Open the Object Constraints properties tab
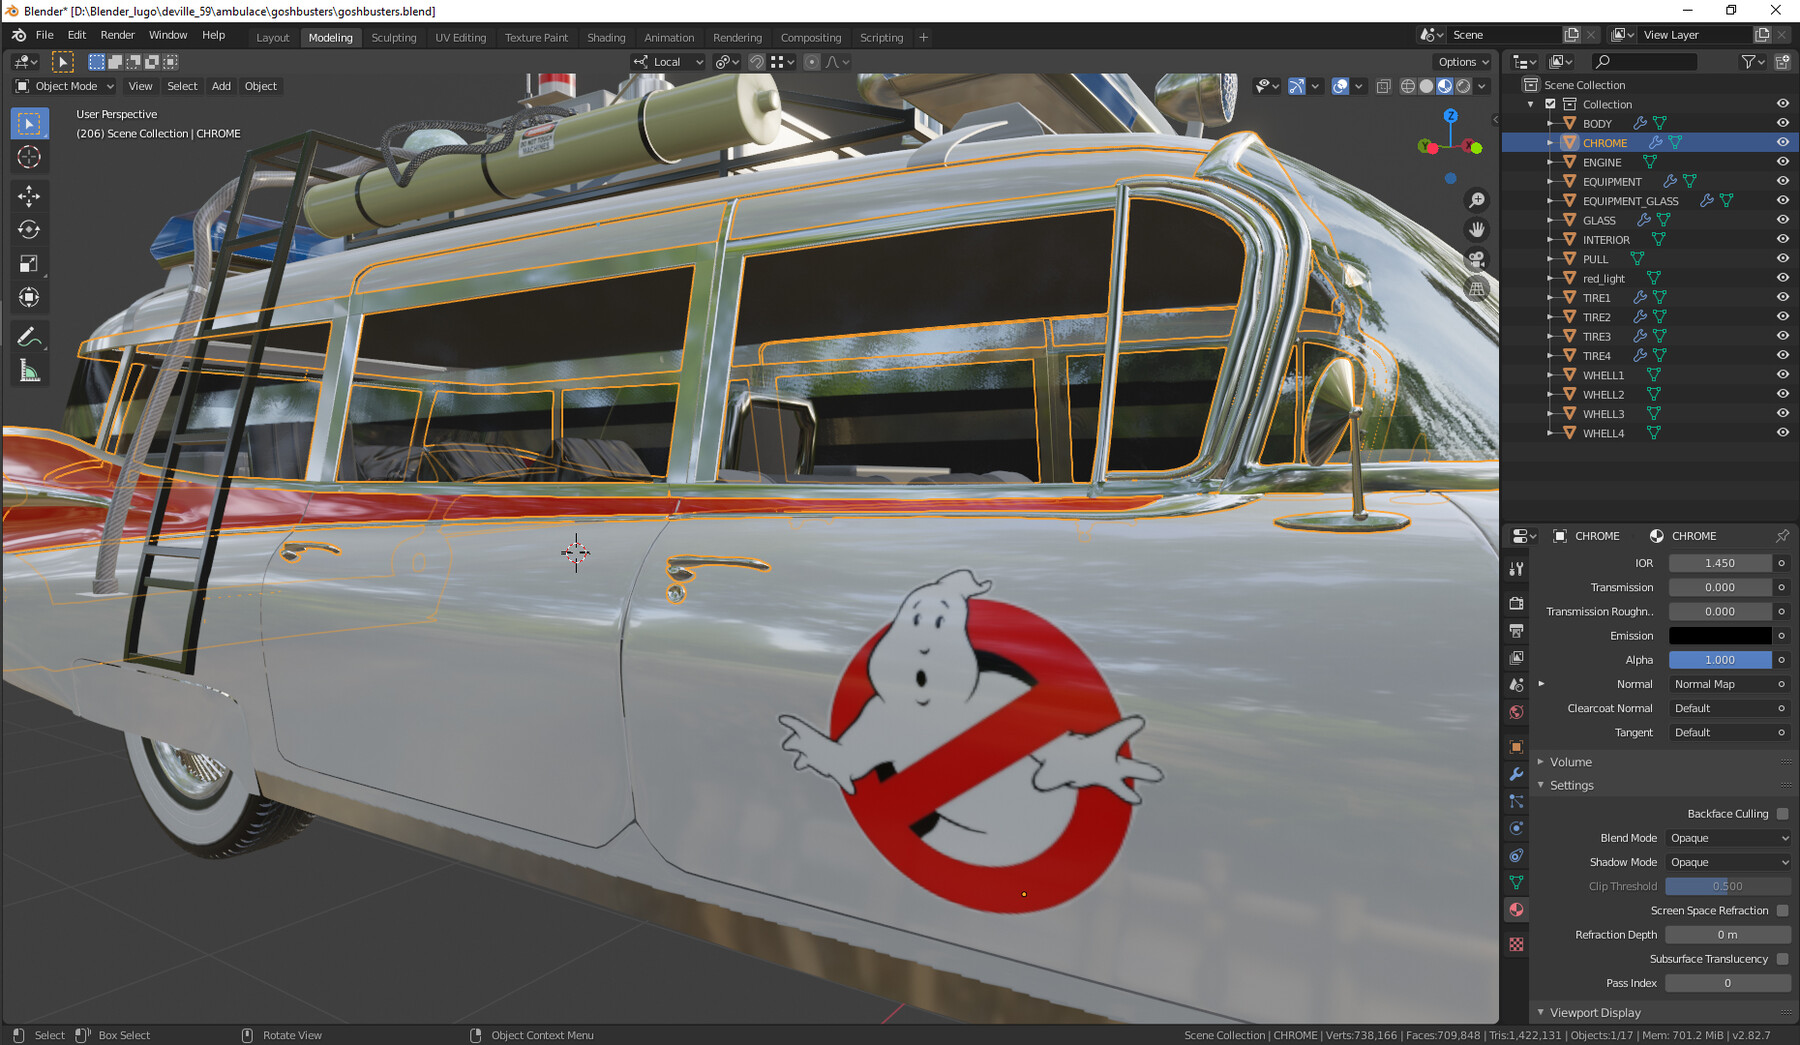 point(1516,856)
